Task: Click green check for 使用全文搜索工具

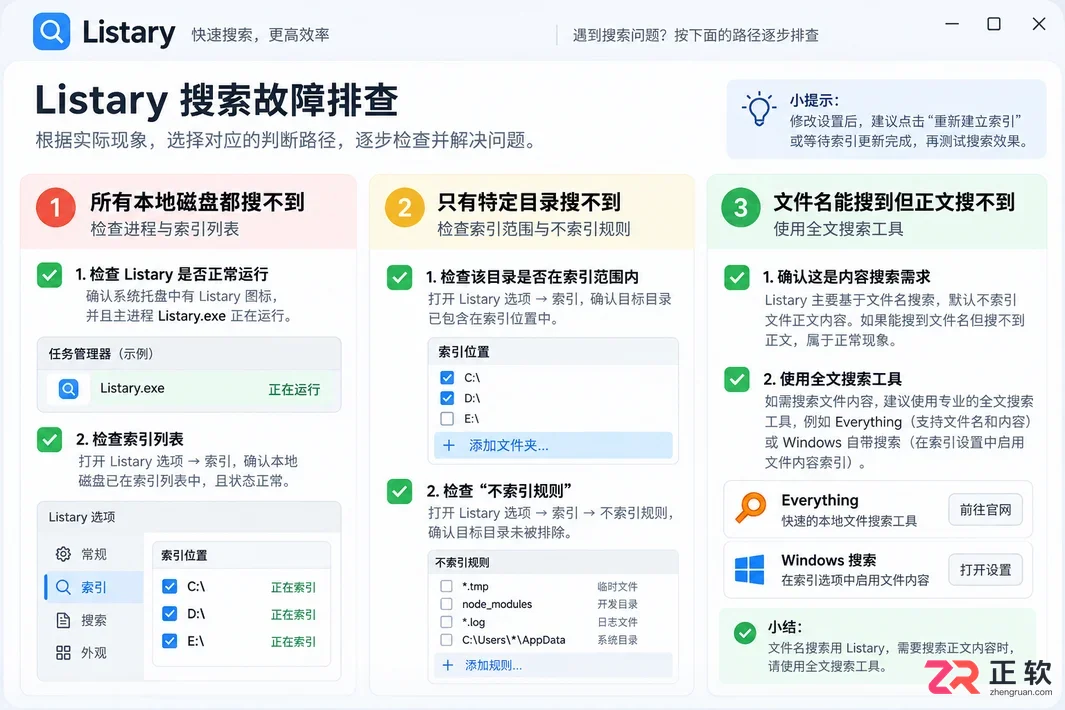Action: point(737,379)
